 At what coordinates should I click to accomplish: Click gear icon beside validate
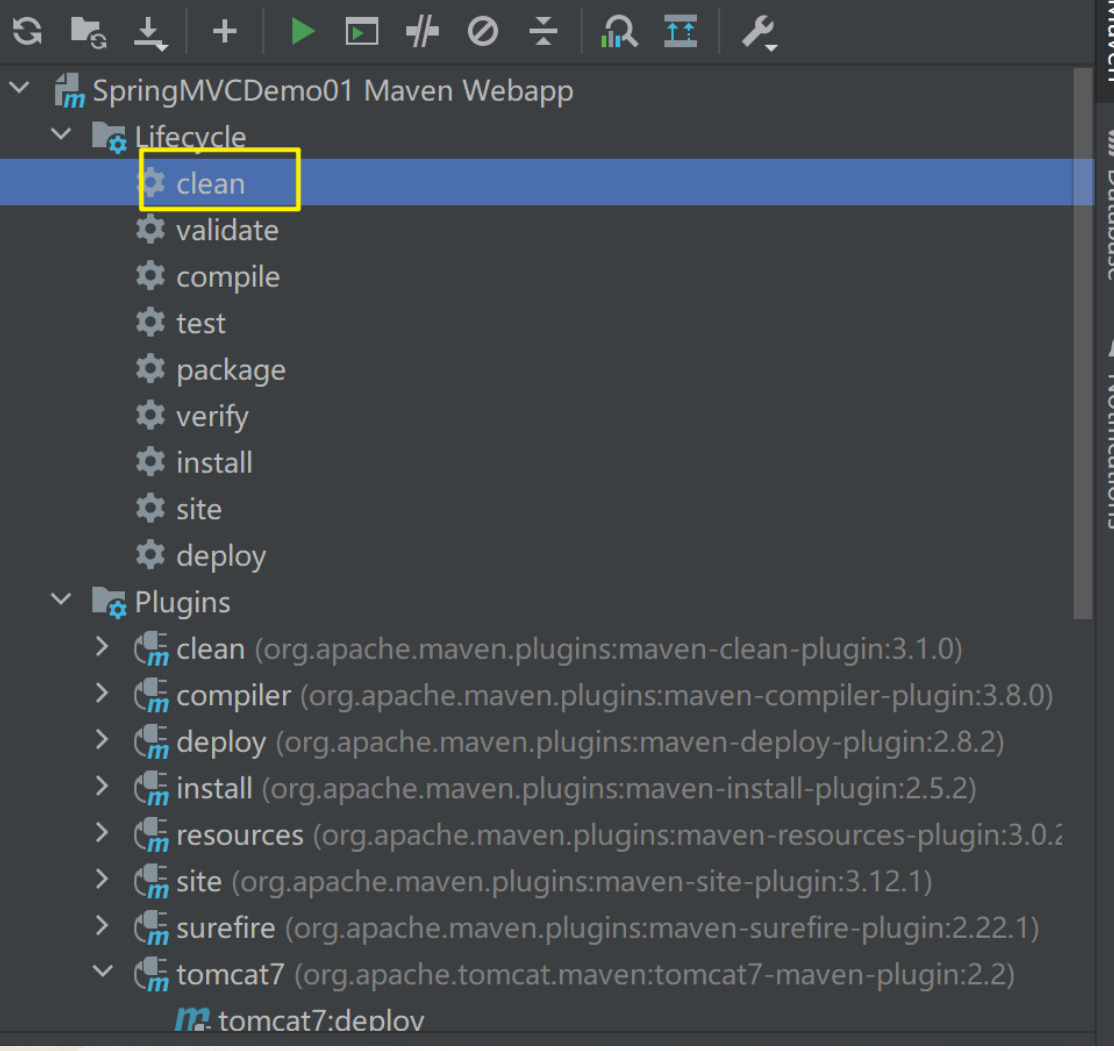[x=150, y=230]
